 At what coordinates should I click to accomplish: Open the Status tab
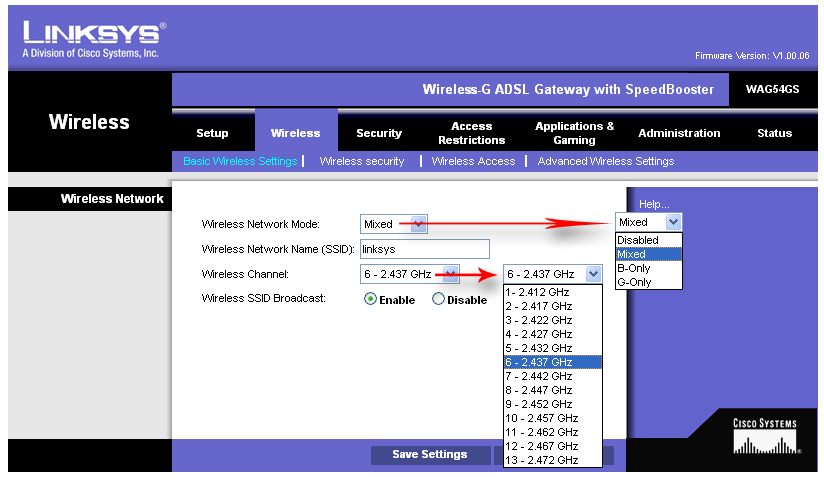point(775,133)
